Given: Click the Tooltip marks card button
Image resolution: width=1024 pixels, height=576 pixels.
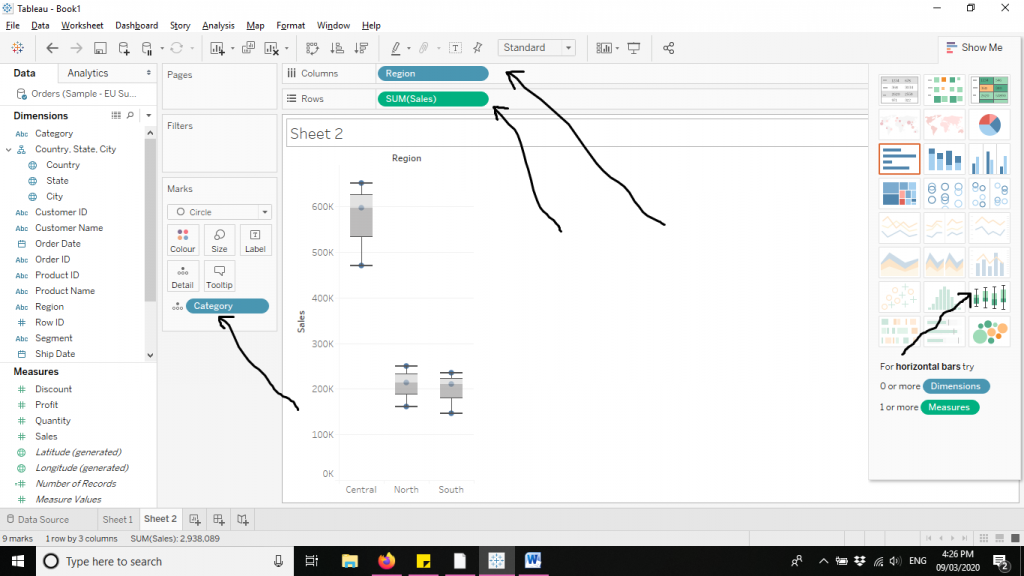Looking at the screenshot, I should 219,276.
